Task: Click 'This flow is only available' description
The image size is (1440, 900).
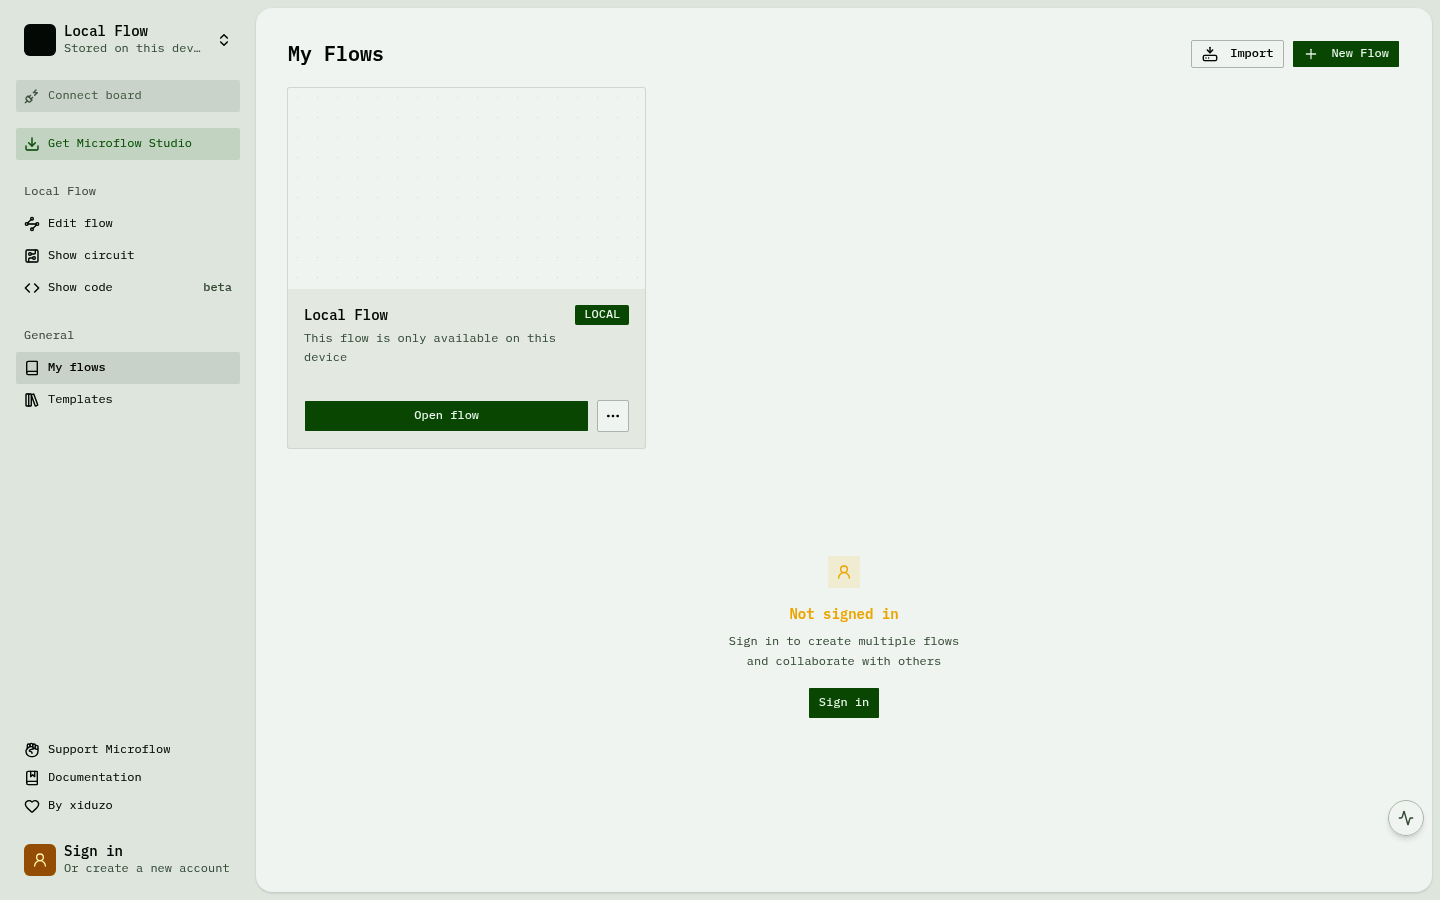Action: coord(430,348)
